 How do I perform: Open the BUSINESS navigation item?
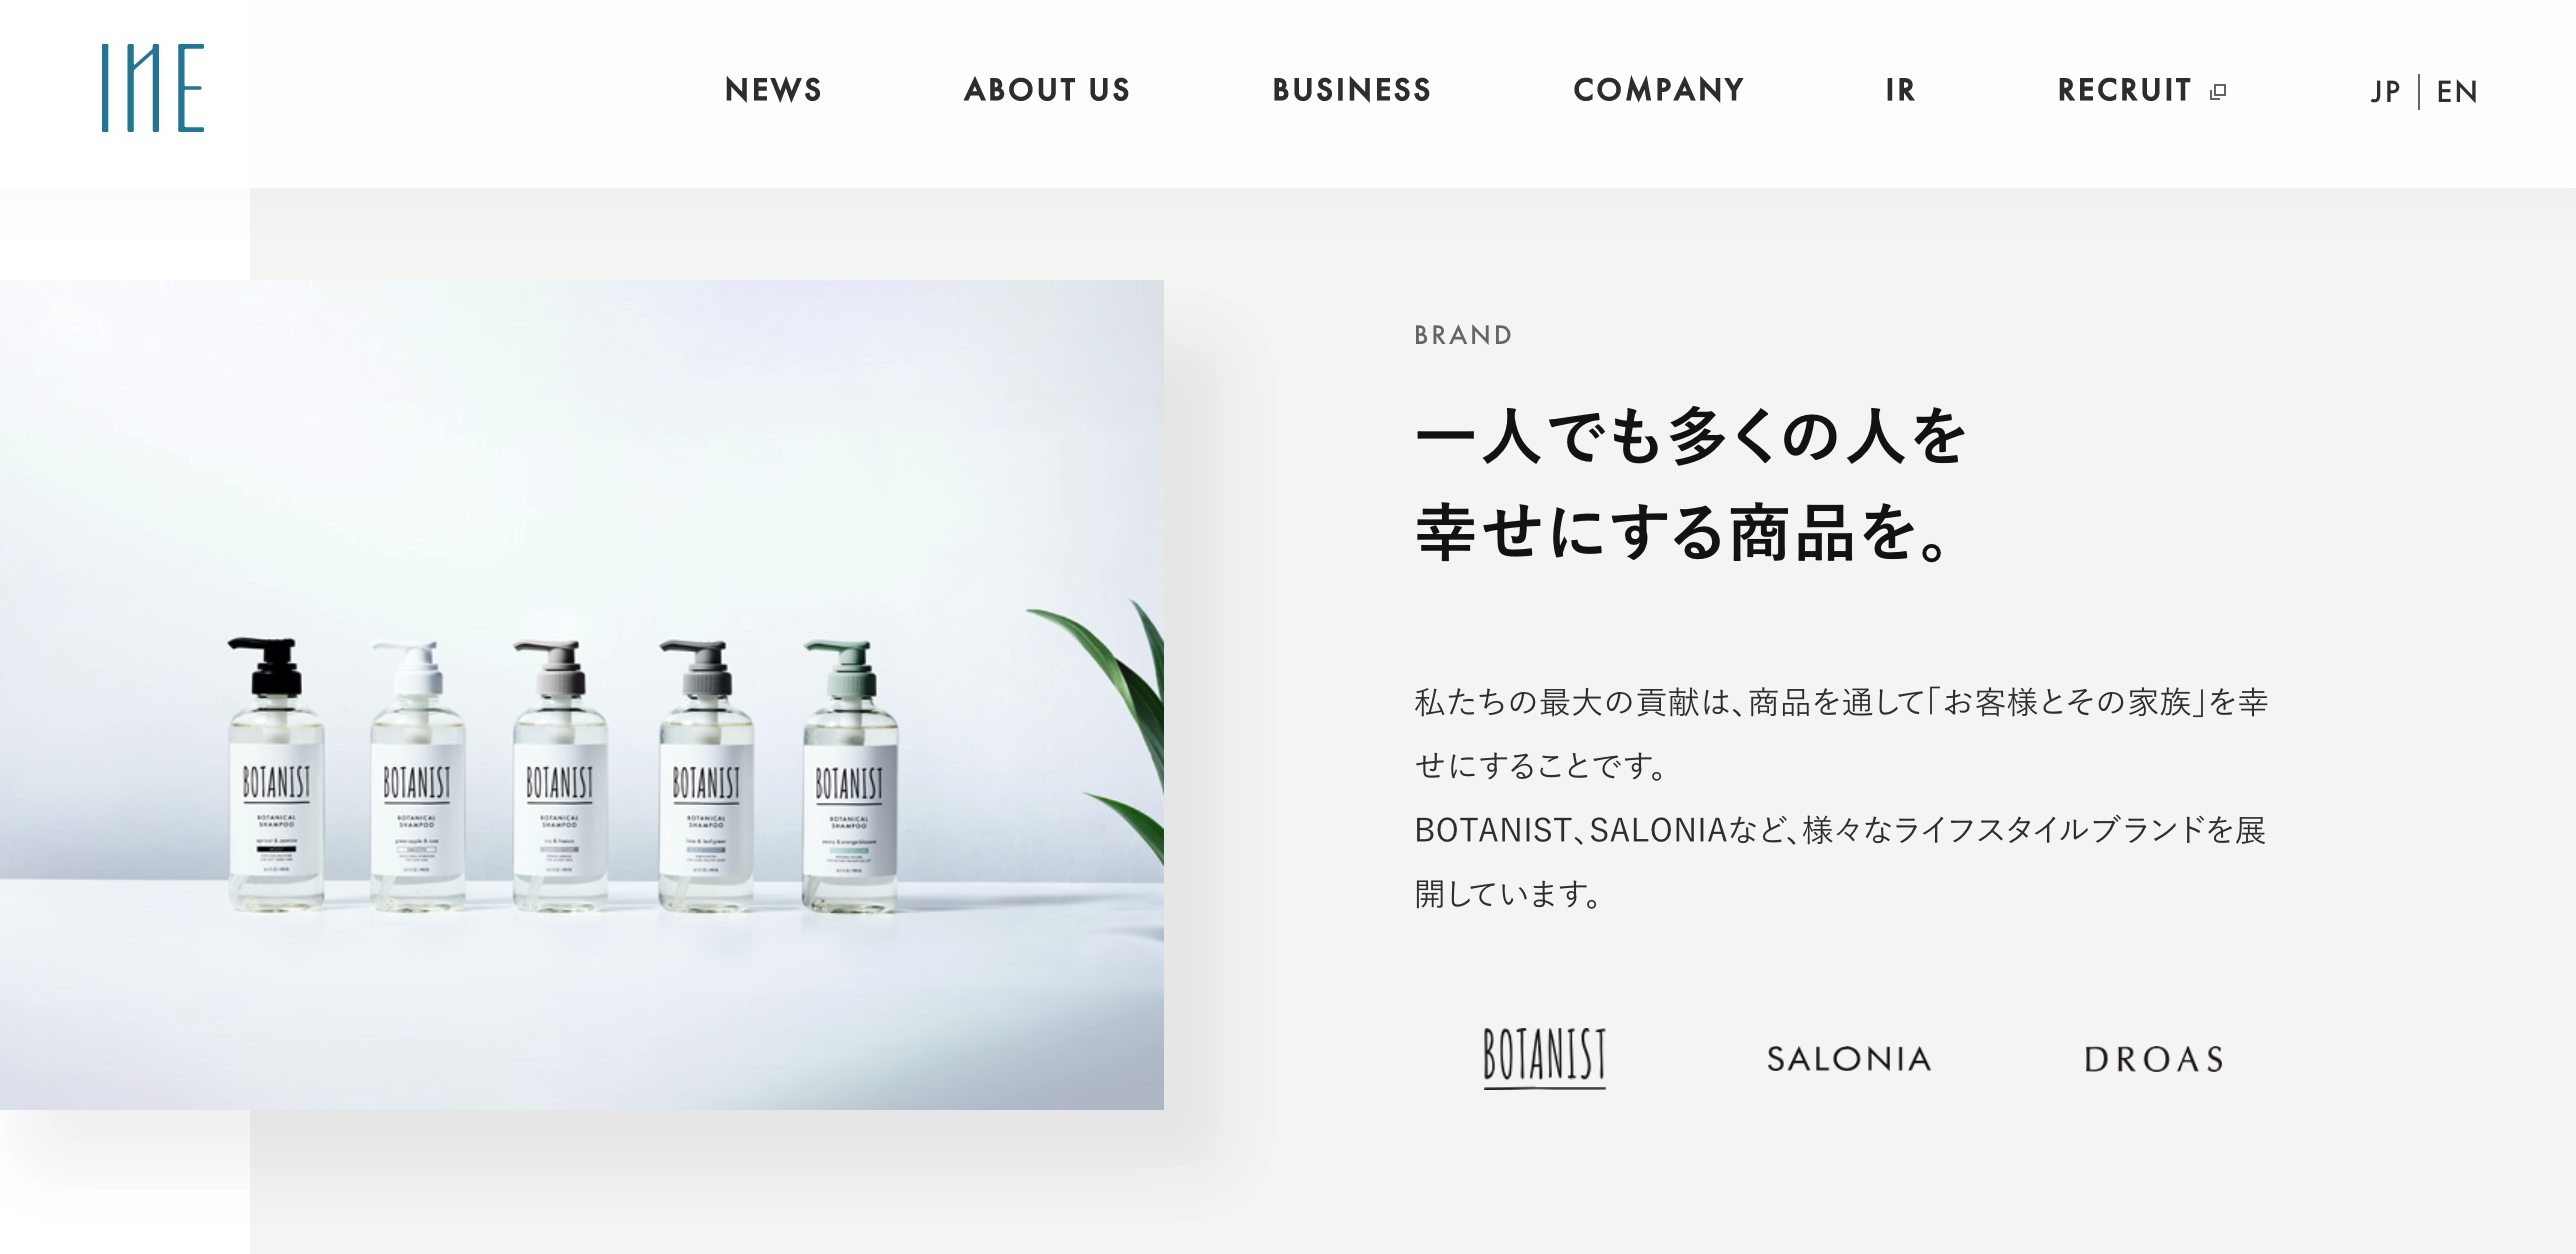coord(1351,90)
